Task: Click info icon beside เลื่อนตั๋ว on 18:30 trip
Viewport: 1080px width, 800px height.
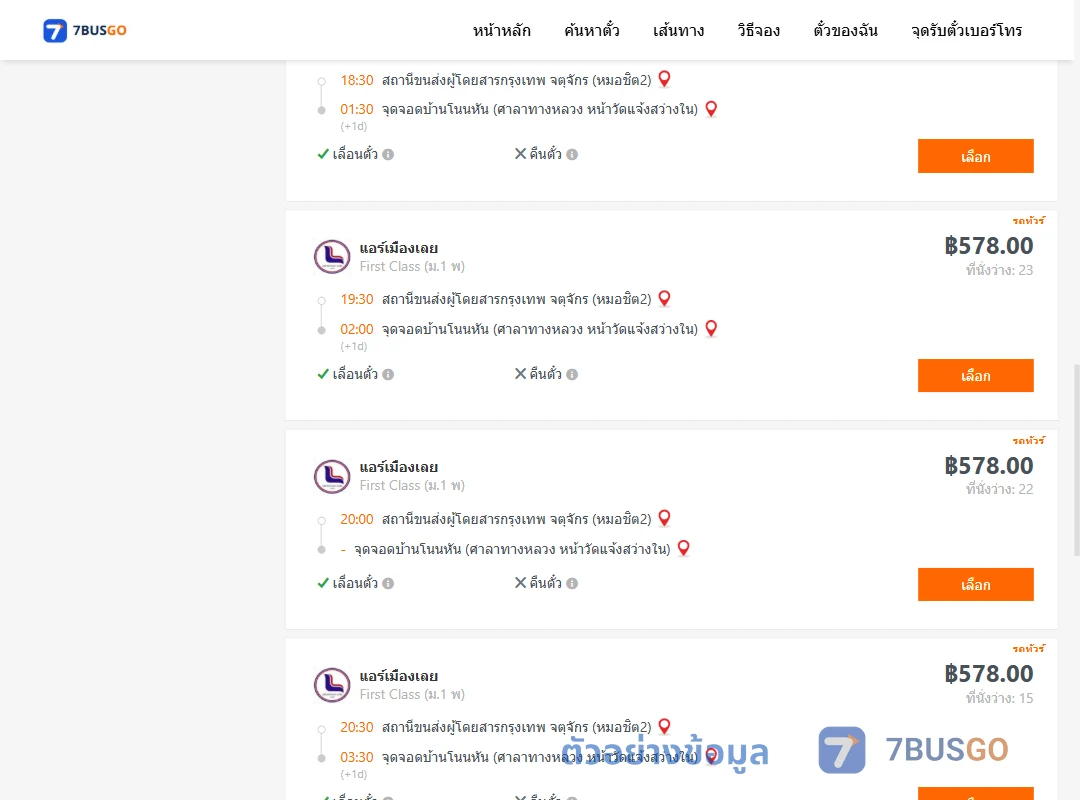Action: (x=388, y=154)
